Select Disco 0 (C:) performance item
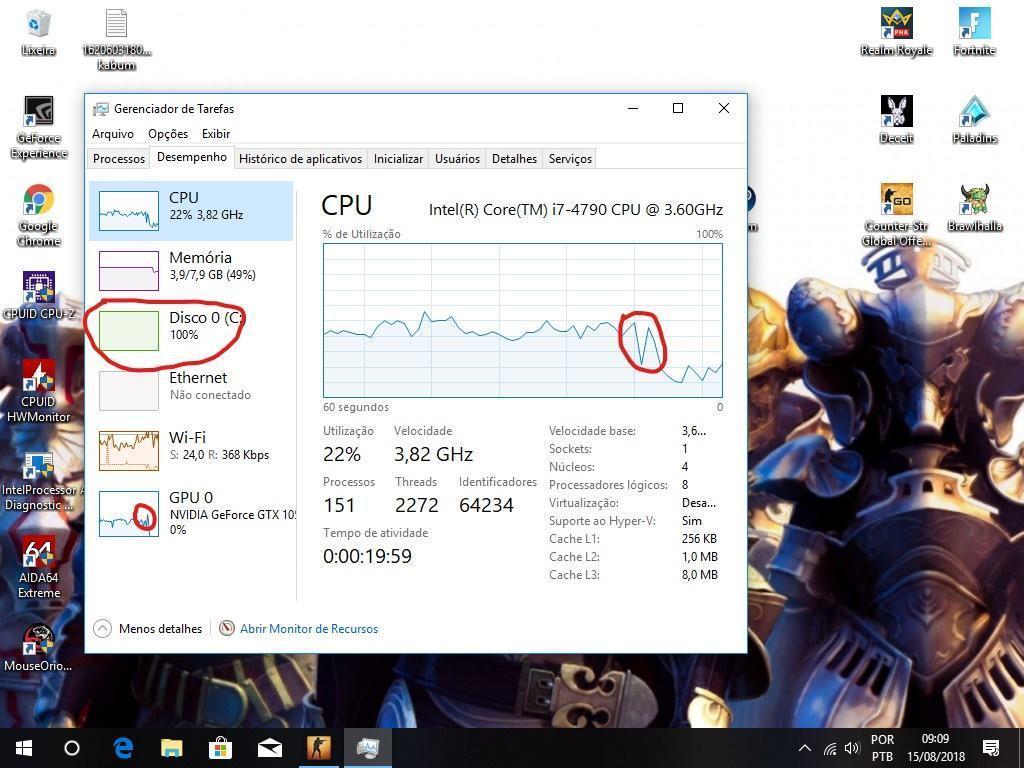The height and width of the screenshot is (768, 1024). click(x=191, y=330)
